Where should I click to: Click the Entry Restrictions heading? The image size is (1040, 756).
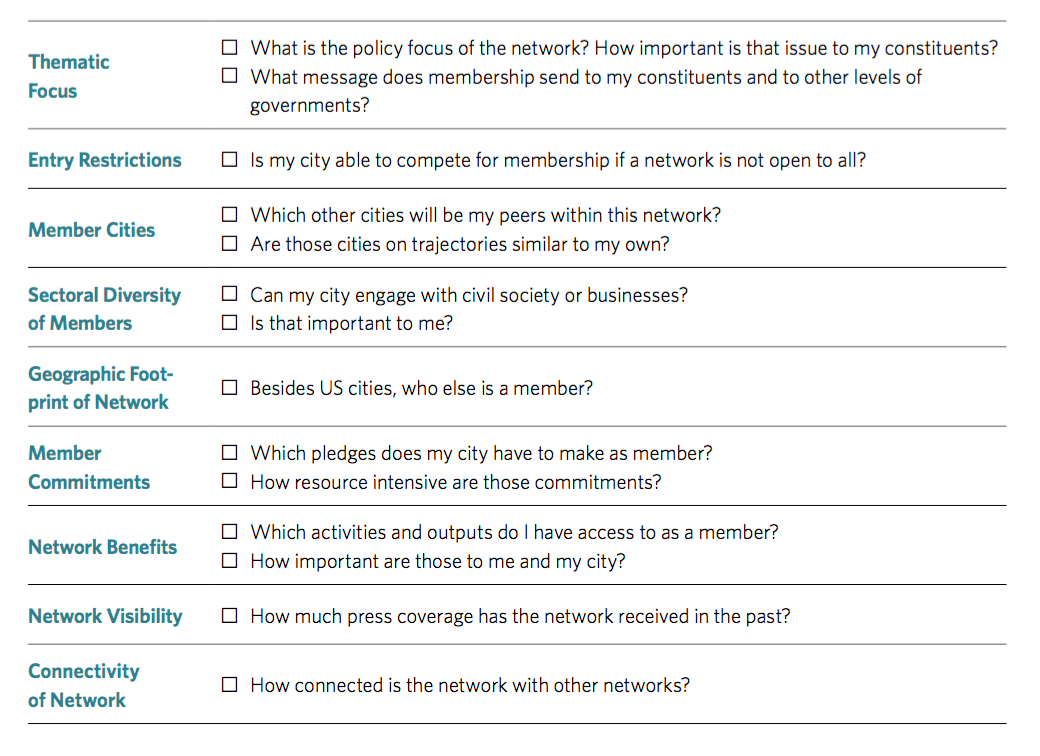105,160
